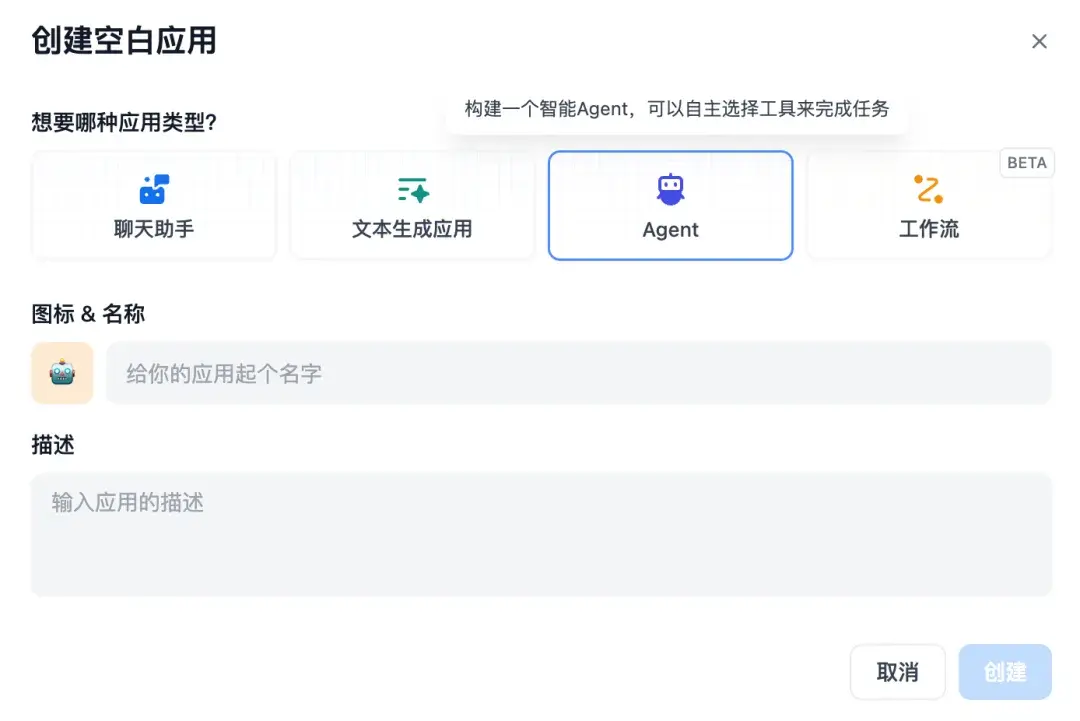This screenshot has height=721, width=1080.
Task: Click the 创建 create button
Action: (x=1004, y=672)
